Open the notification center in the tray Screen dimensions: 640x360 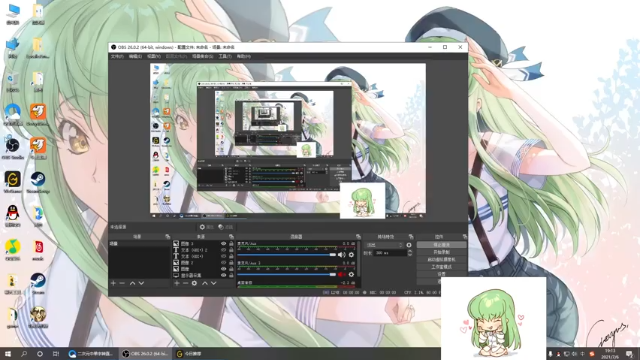[629, 354]
